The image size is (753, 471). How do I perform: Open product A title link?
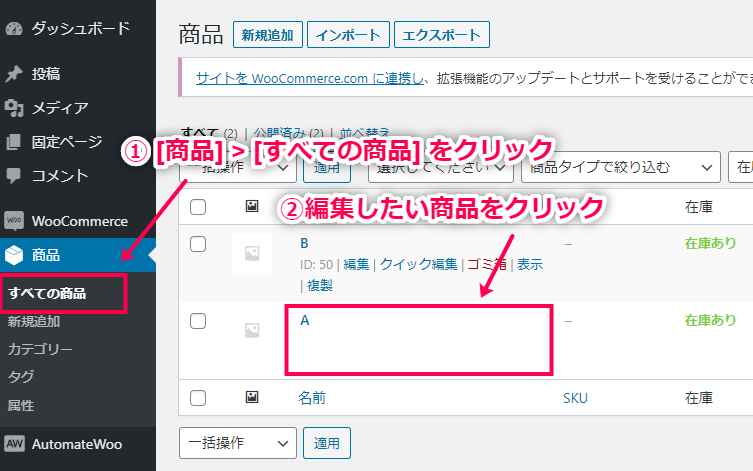point(304,320)
